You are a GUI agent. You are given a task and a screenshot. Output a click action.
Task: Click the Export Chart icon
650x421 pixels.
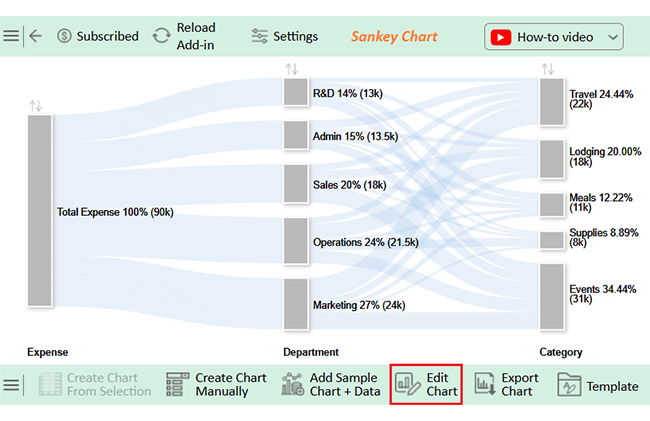(x=485, y=383)
